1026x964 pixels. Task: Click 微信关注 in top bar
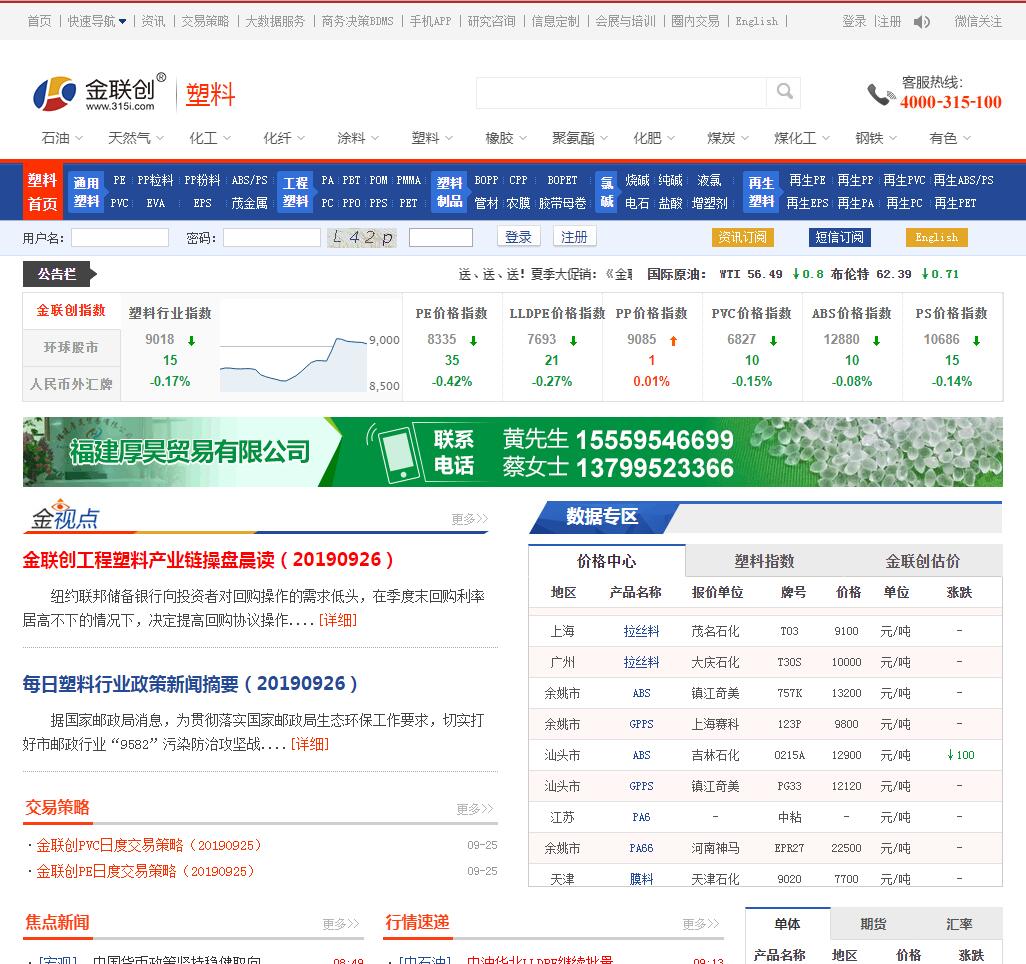tap(978, 22)
